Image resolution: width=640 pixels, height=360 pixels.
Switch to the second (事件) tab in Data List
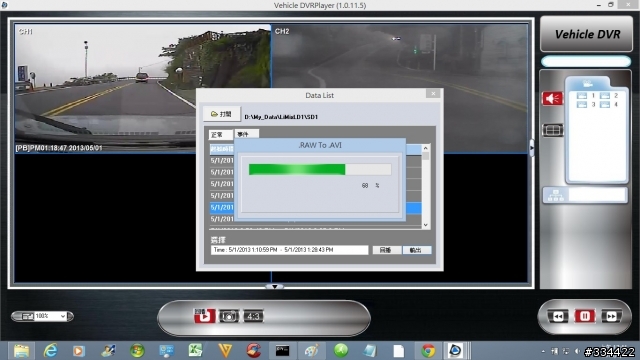tap(246, 134)
